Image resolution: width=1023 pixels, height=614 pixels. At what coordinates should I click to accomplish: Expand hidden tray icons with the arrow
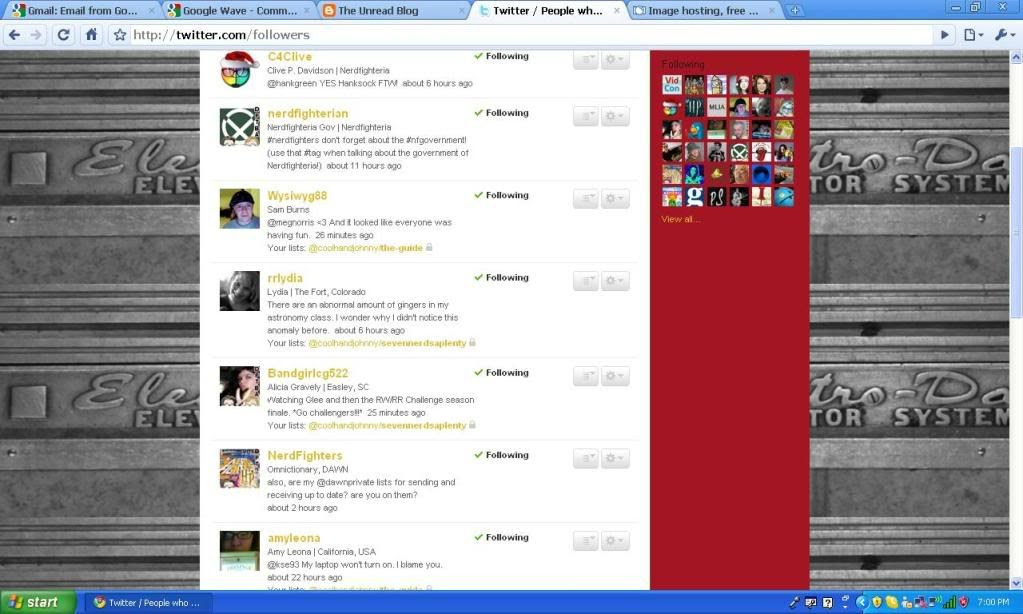(861, 602)
